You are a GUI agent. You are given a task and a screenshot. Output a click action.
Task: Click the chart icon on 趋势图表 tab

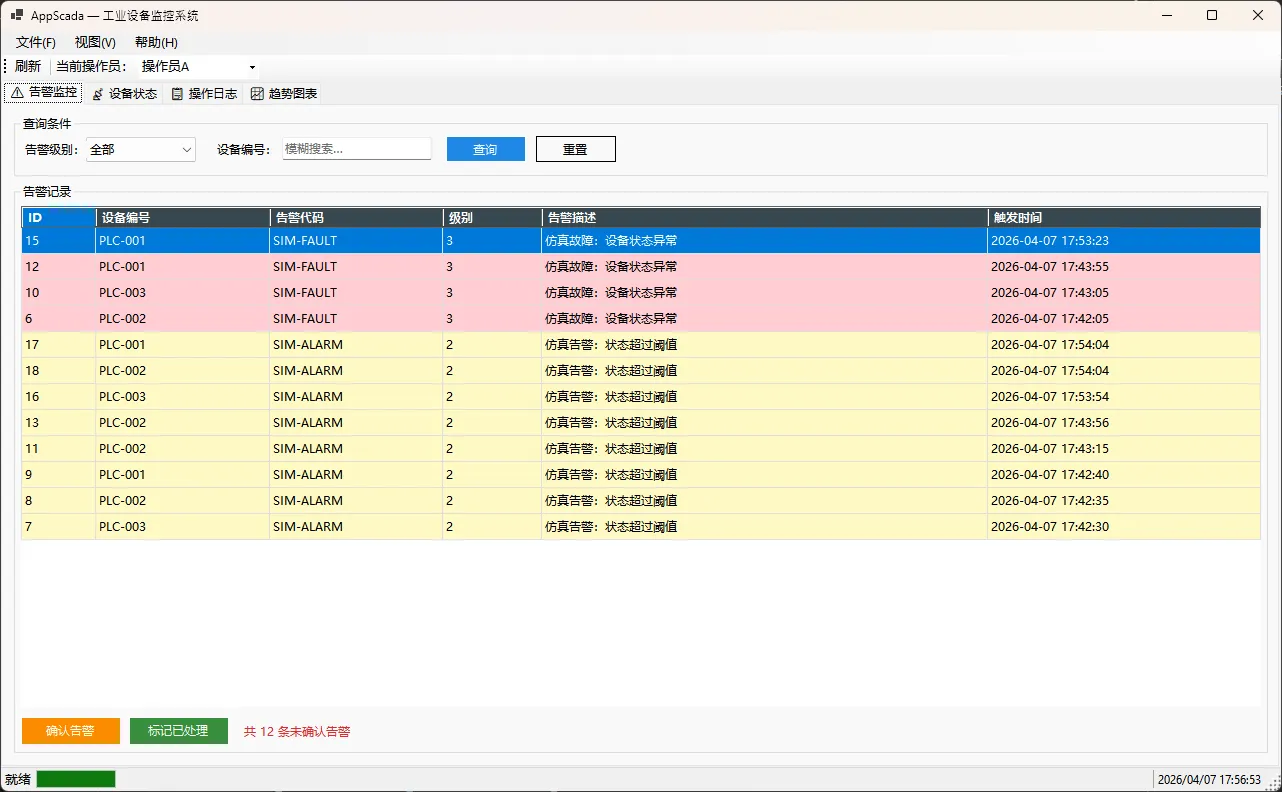coord(257,94)
